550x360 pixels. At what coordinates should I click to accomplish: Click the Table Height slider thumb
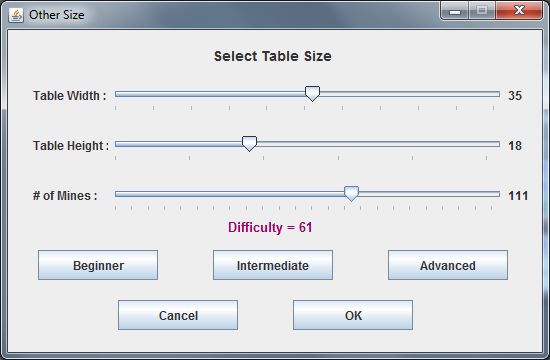(x=249, y=144)
